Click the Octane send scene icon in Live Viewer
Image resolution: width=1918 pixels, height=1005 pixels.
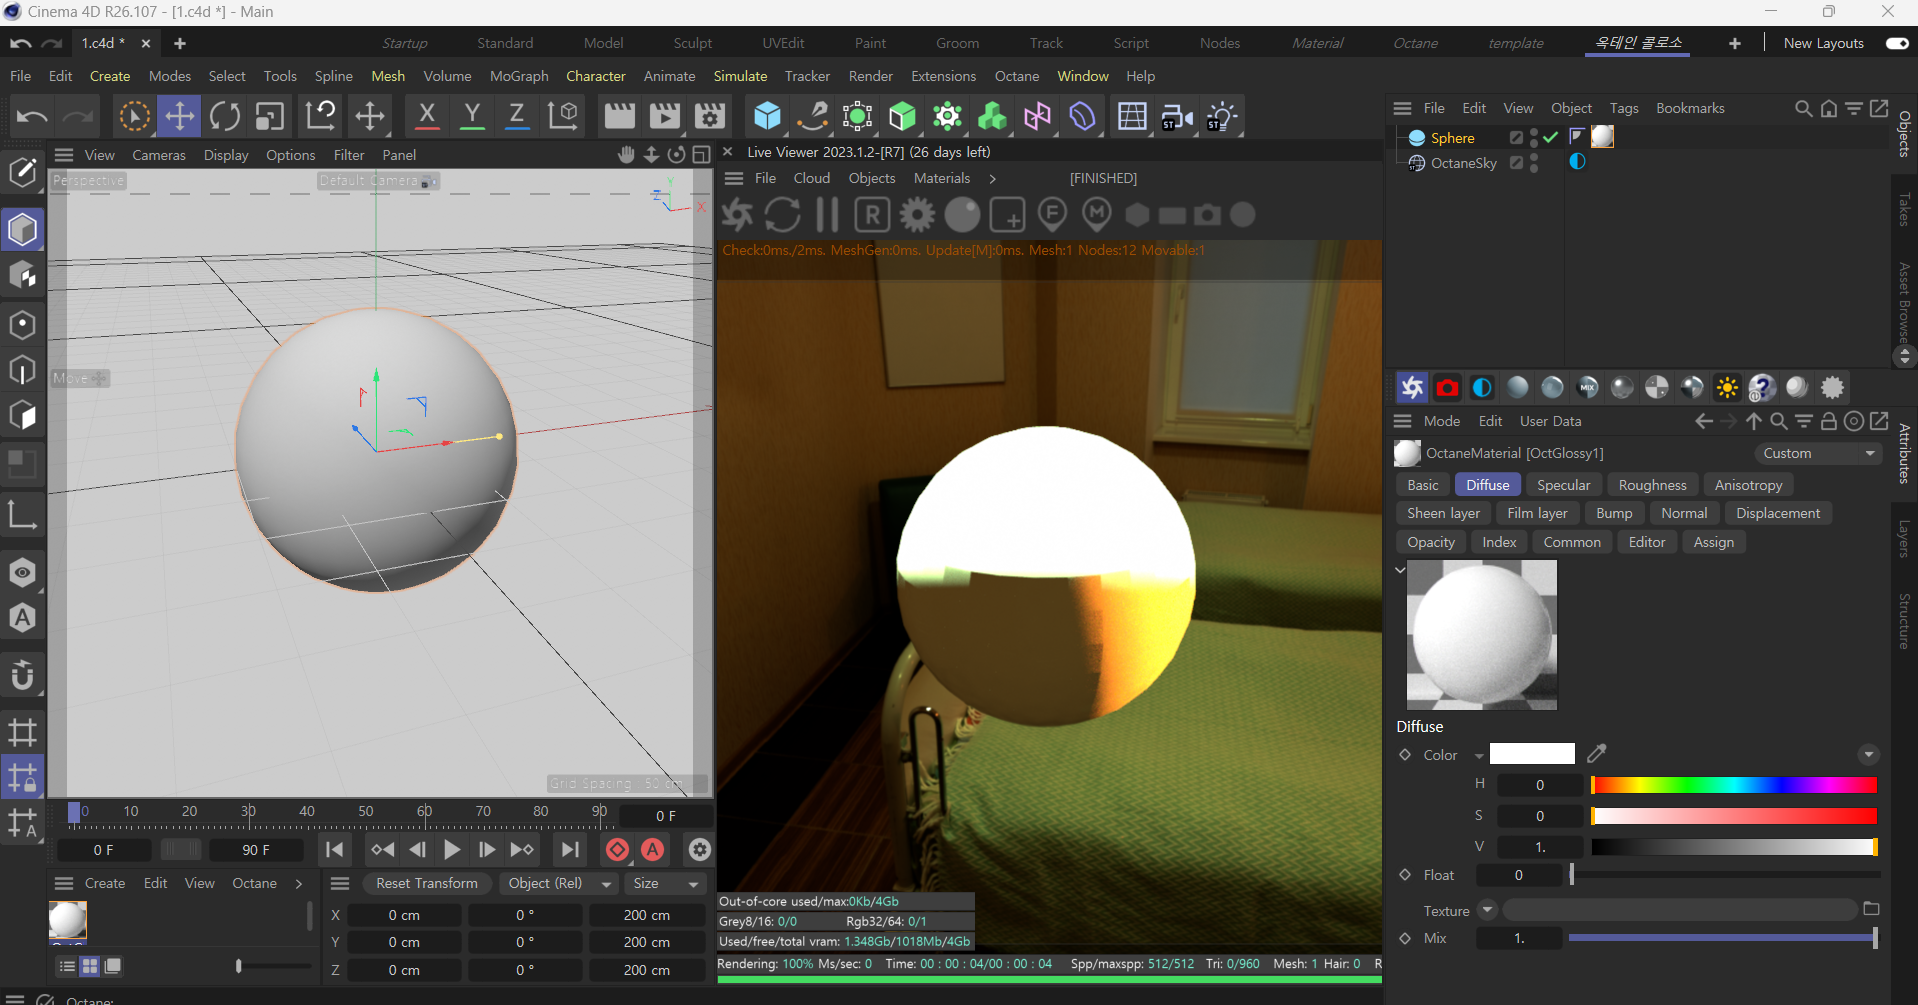(738, 214)
